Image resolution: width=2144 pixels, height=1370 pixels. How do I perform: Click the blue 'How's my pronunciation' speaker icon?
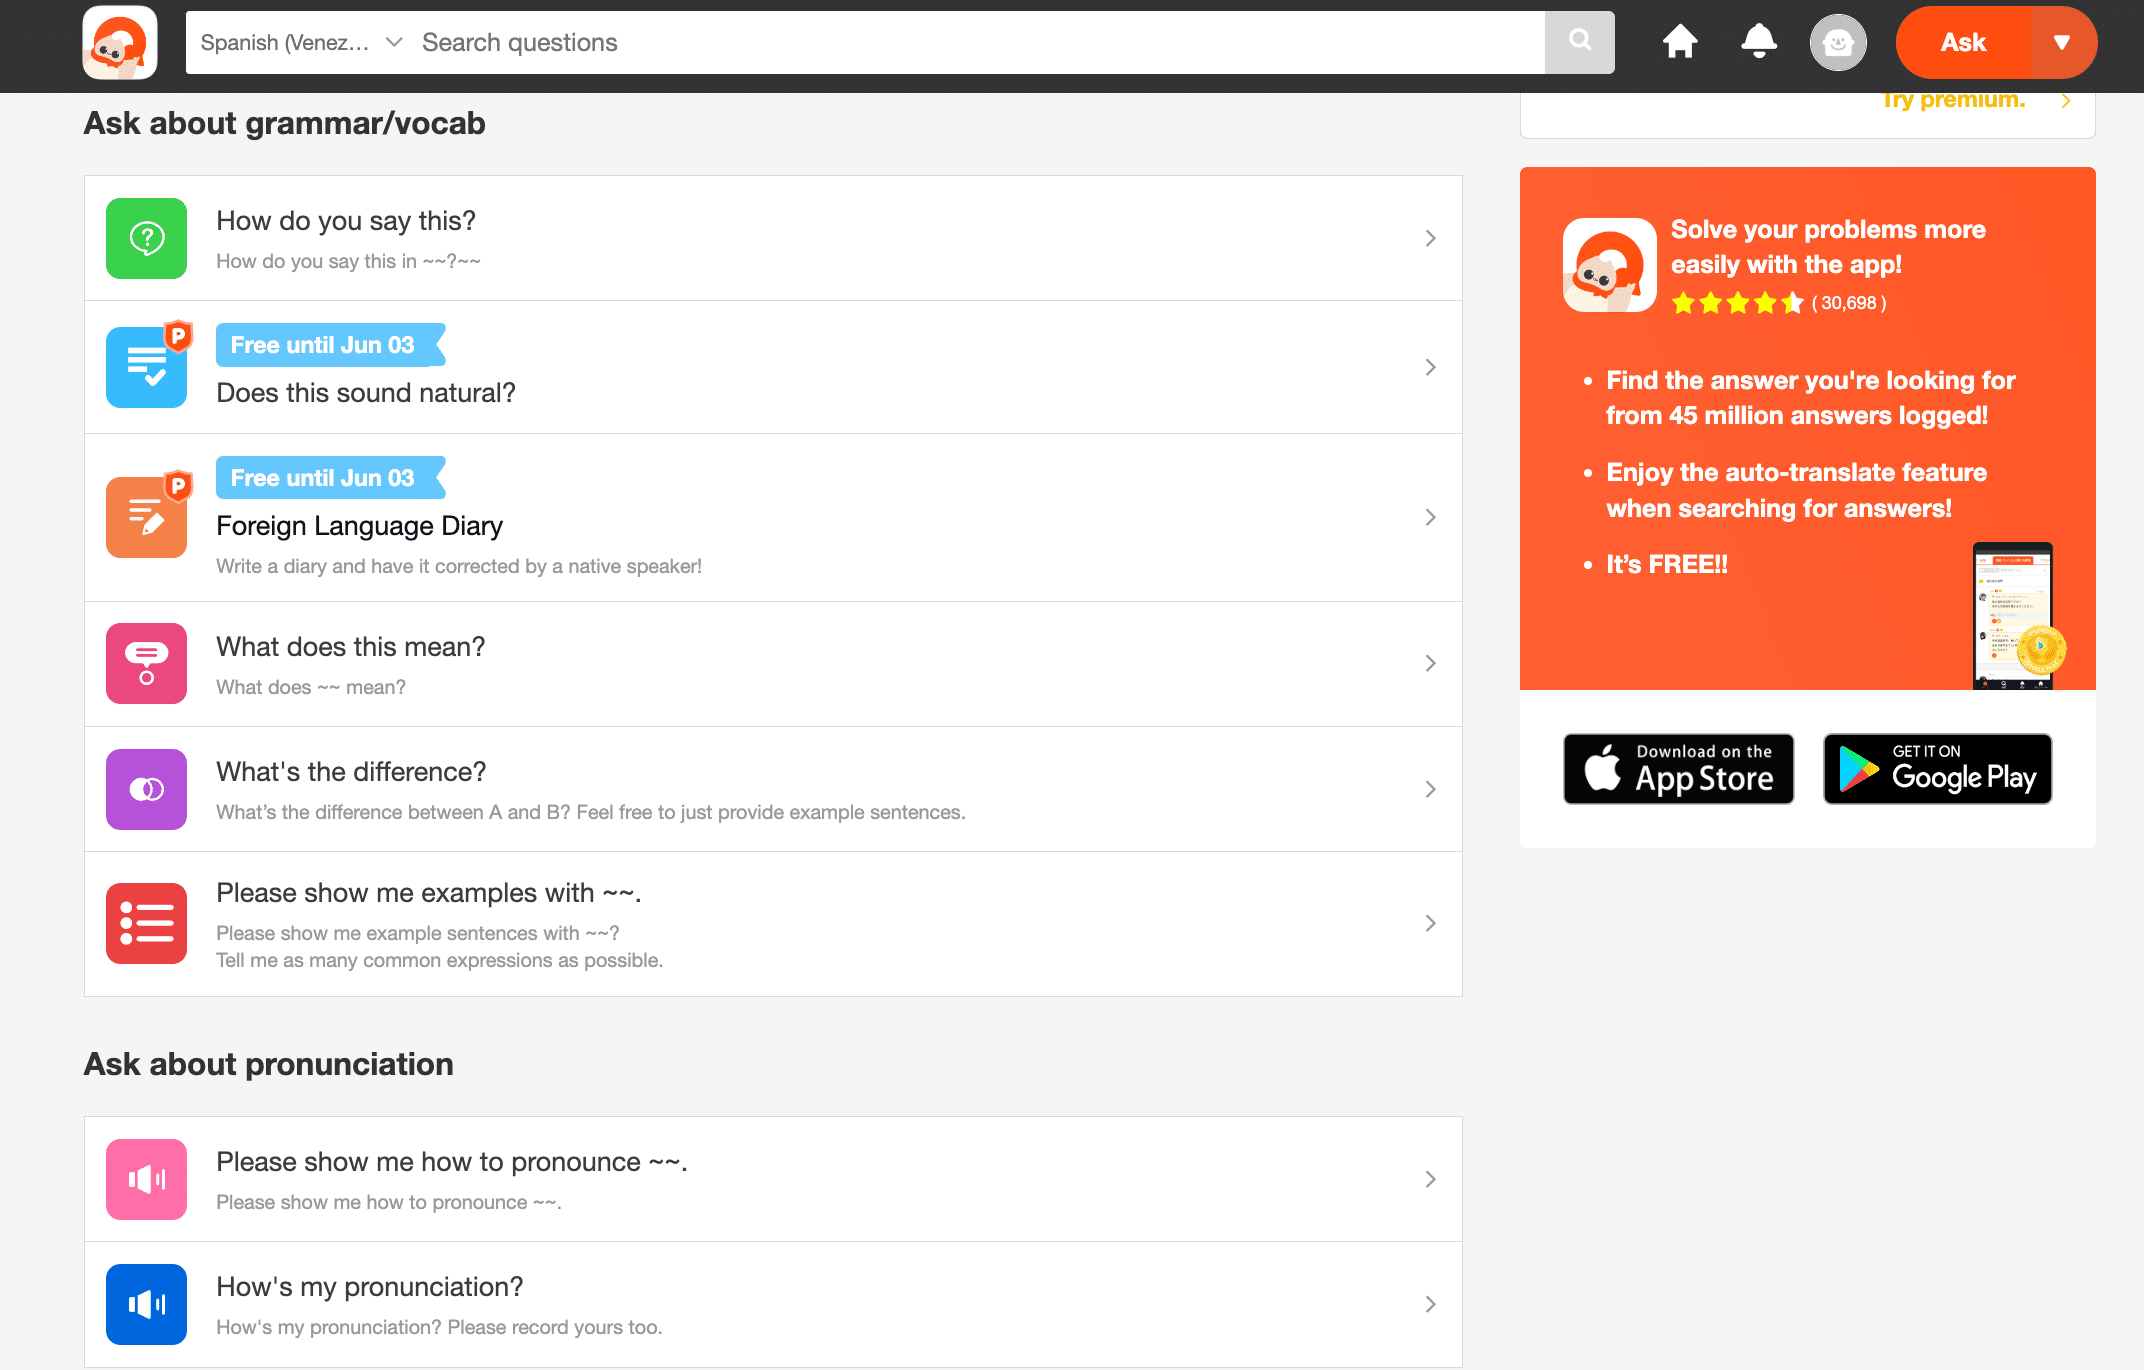pos(146,1304)
